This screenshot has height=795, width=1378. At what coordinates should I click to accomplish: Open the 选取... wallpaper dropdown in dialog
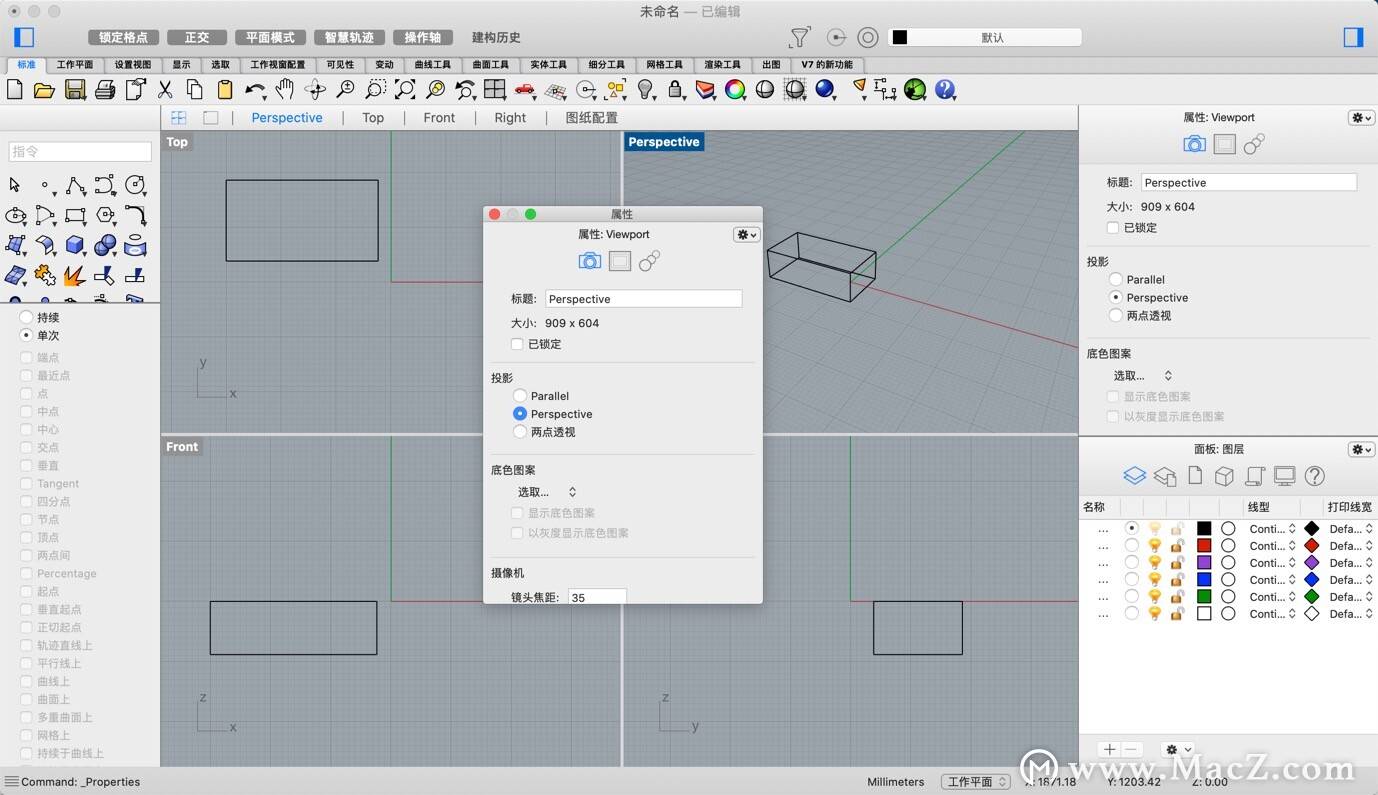click(546, 492)
